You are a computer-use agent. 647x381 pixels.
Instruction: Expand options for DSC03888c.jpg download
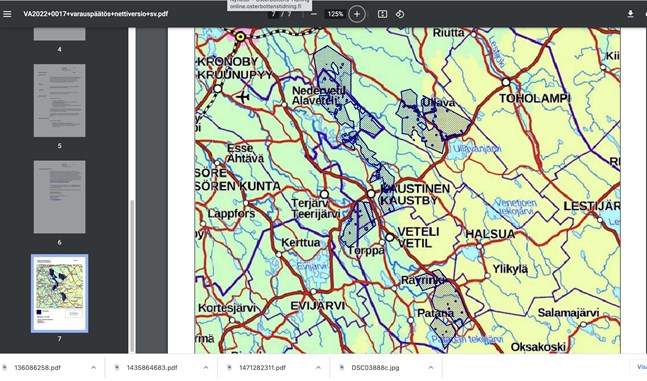point(430,367)
